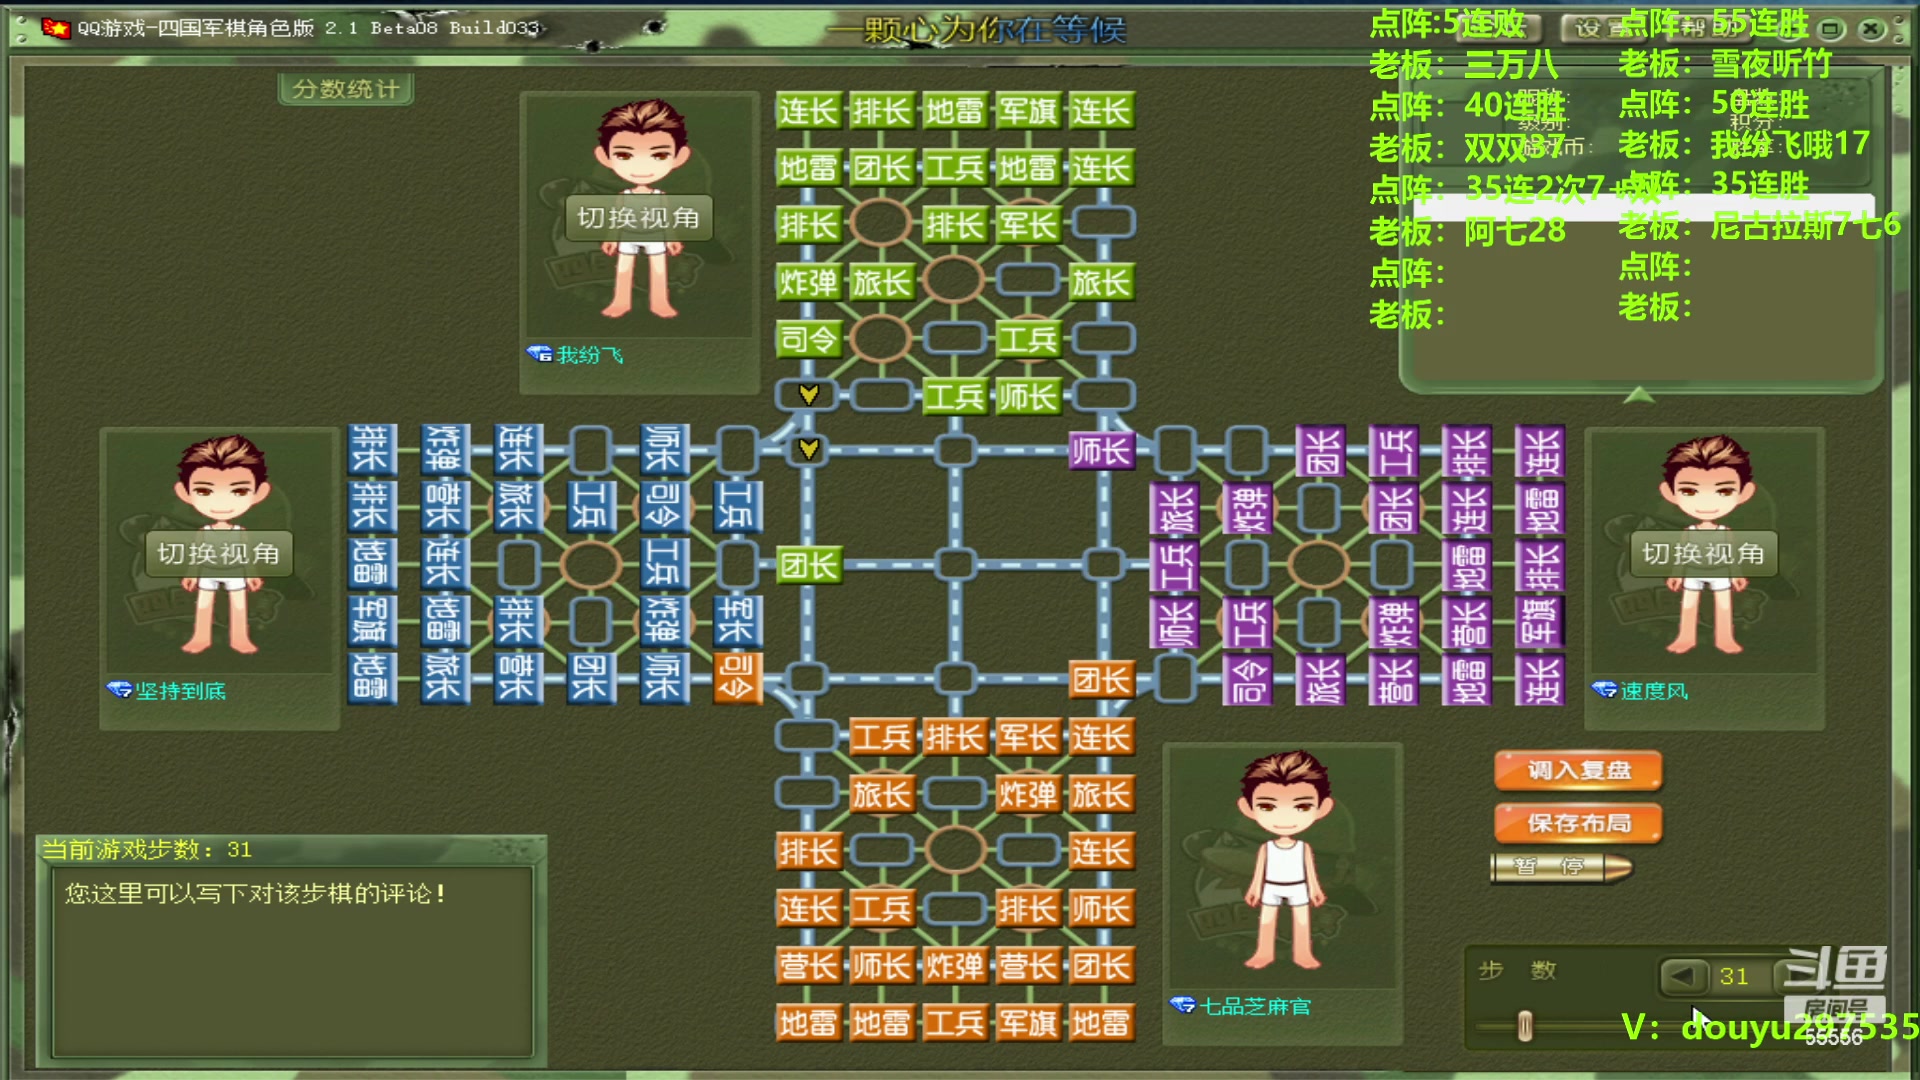Viewport: 1920px width, 1080px height.
Task: Switch view via 切换视角 on 速度风's avatar
Action: click(1704, 554)
